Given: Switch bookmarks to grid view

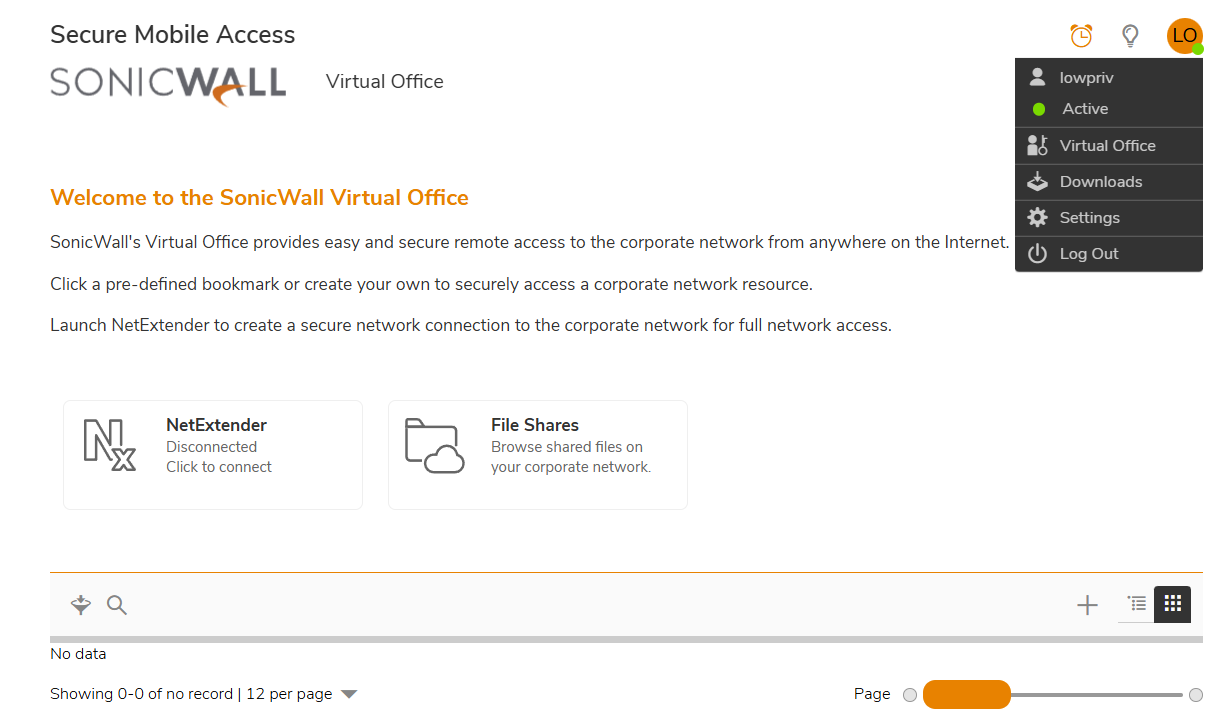Looking at the screenshot, I should point(1173,604).
